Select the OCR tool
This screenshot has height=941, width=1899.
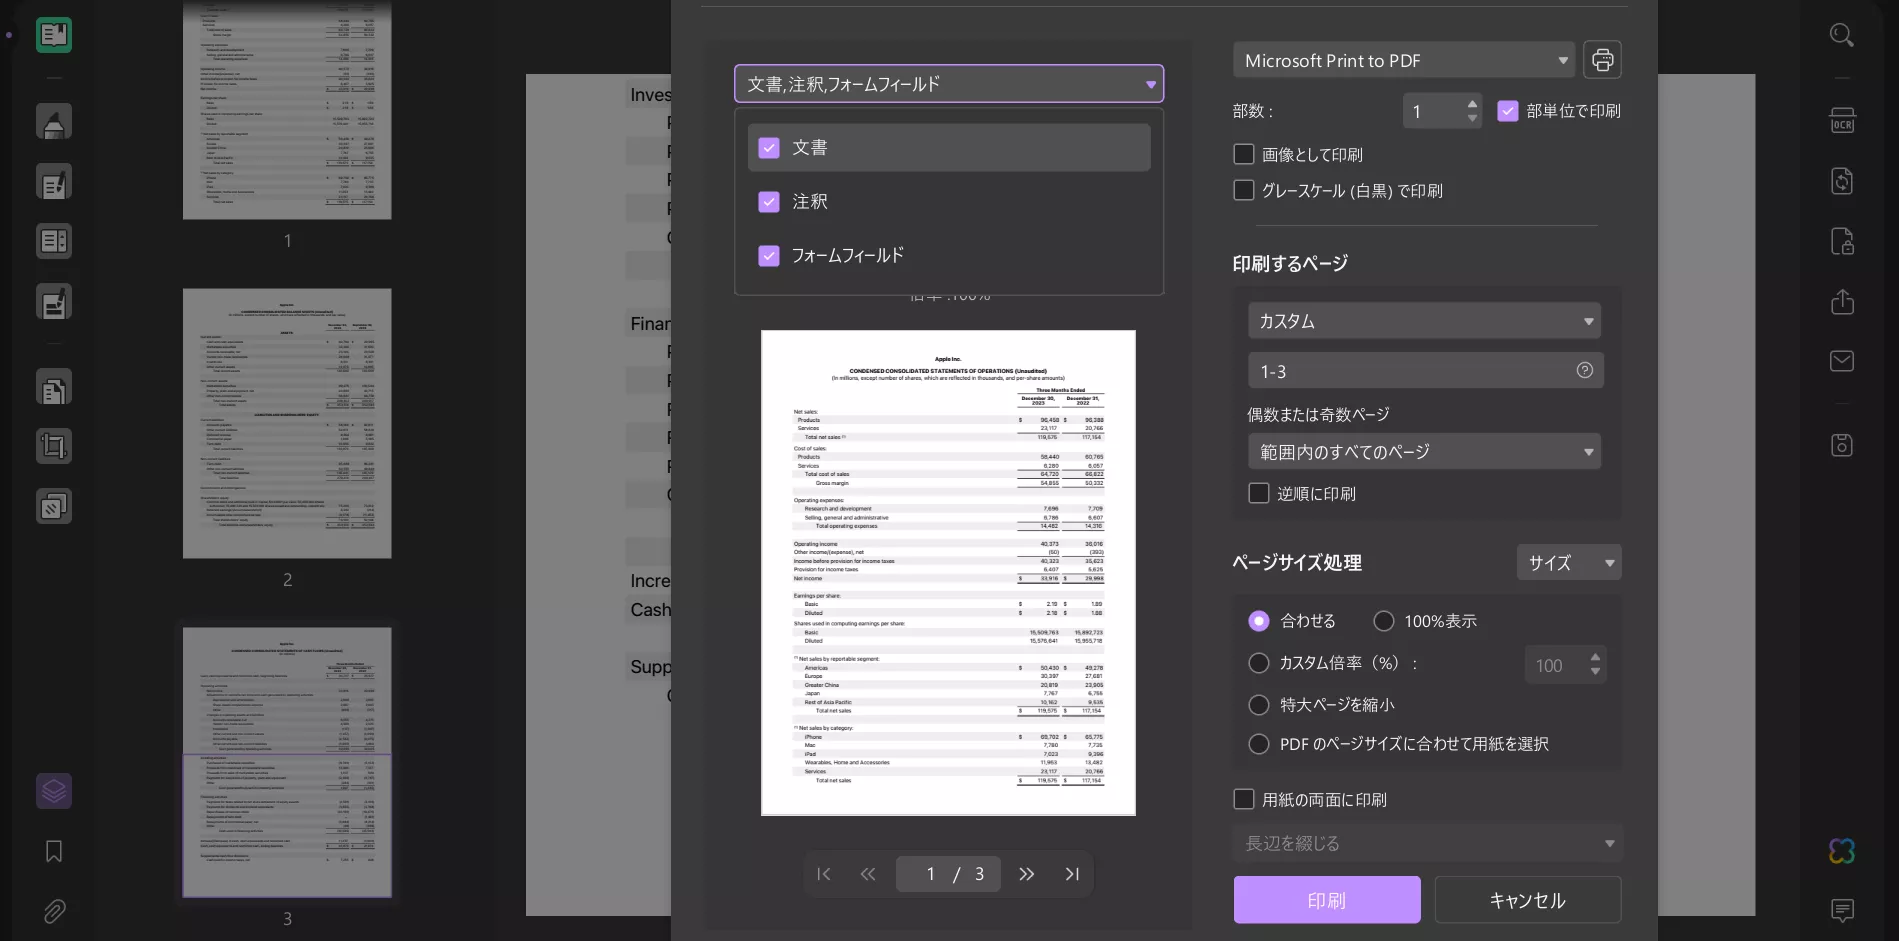(1841, 121)
